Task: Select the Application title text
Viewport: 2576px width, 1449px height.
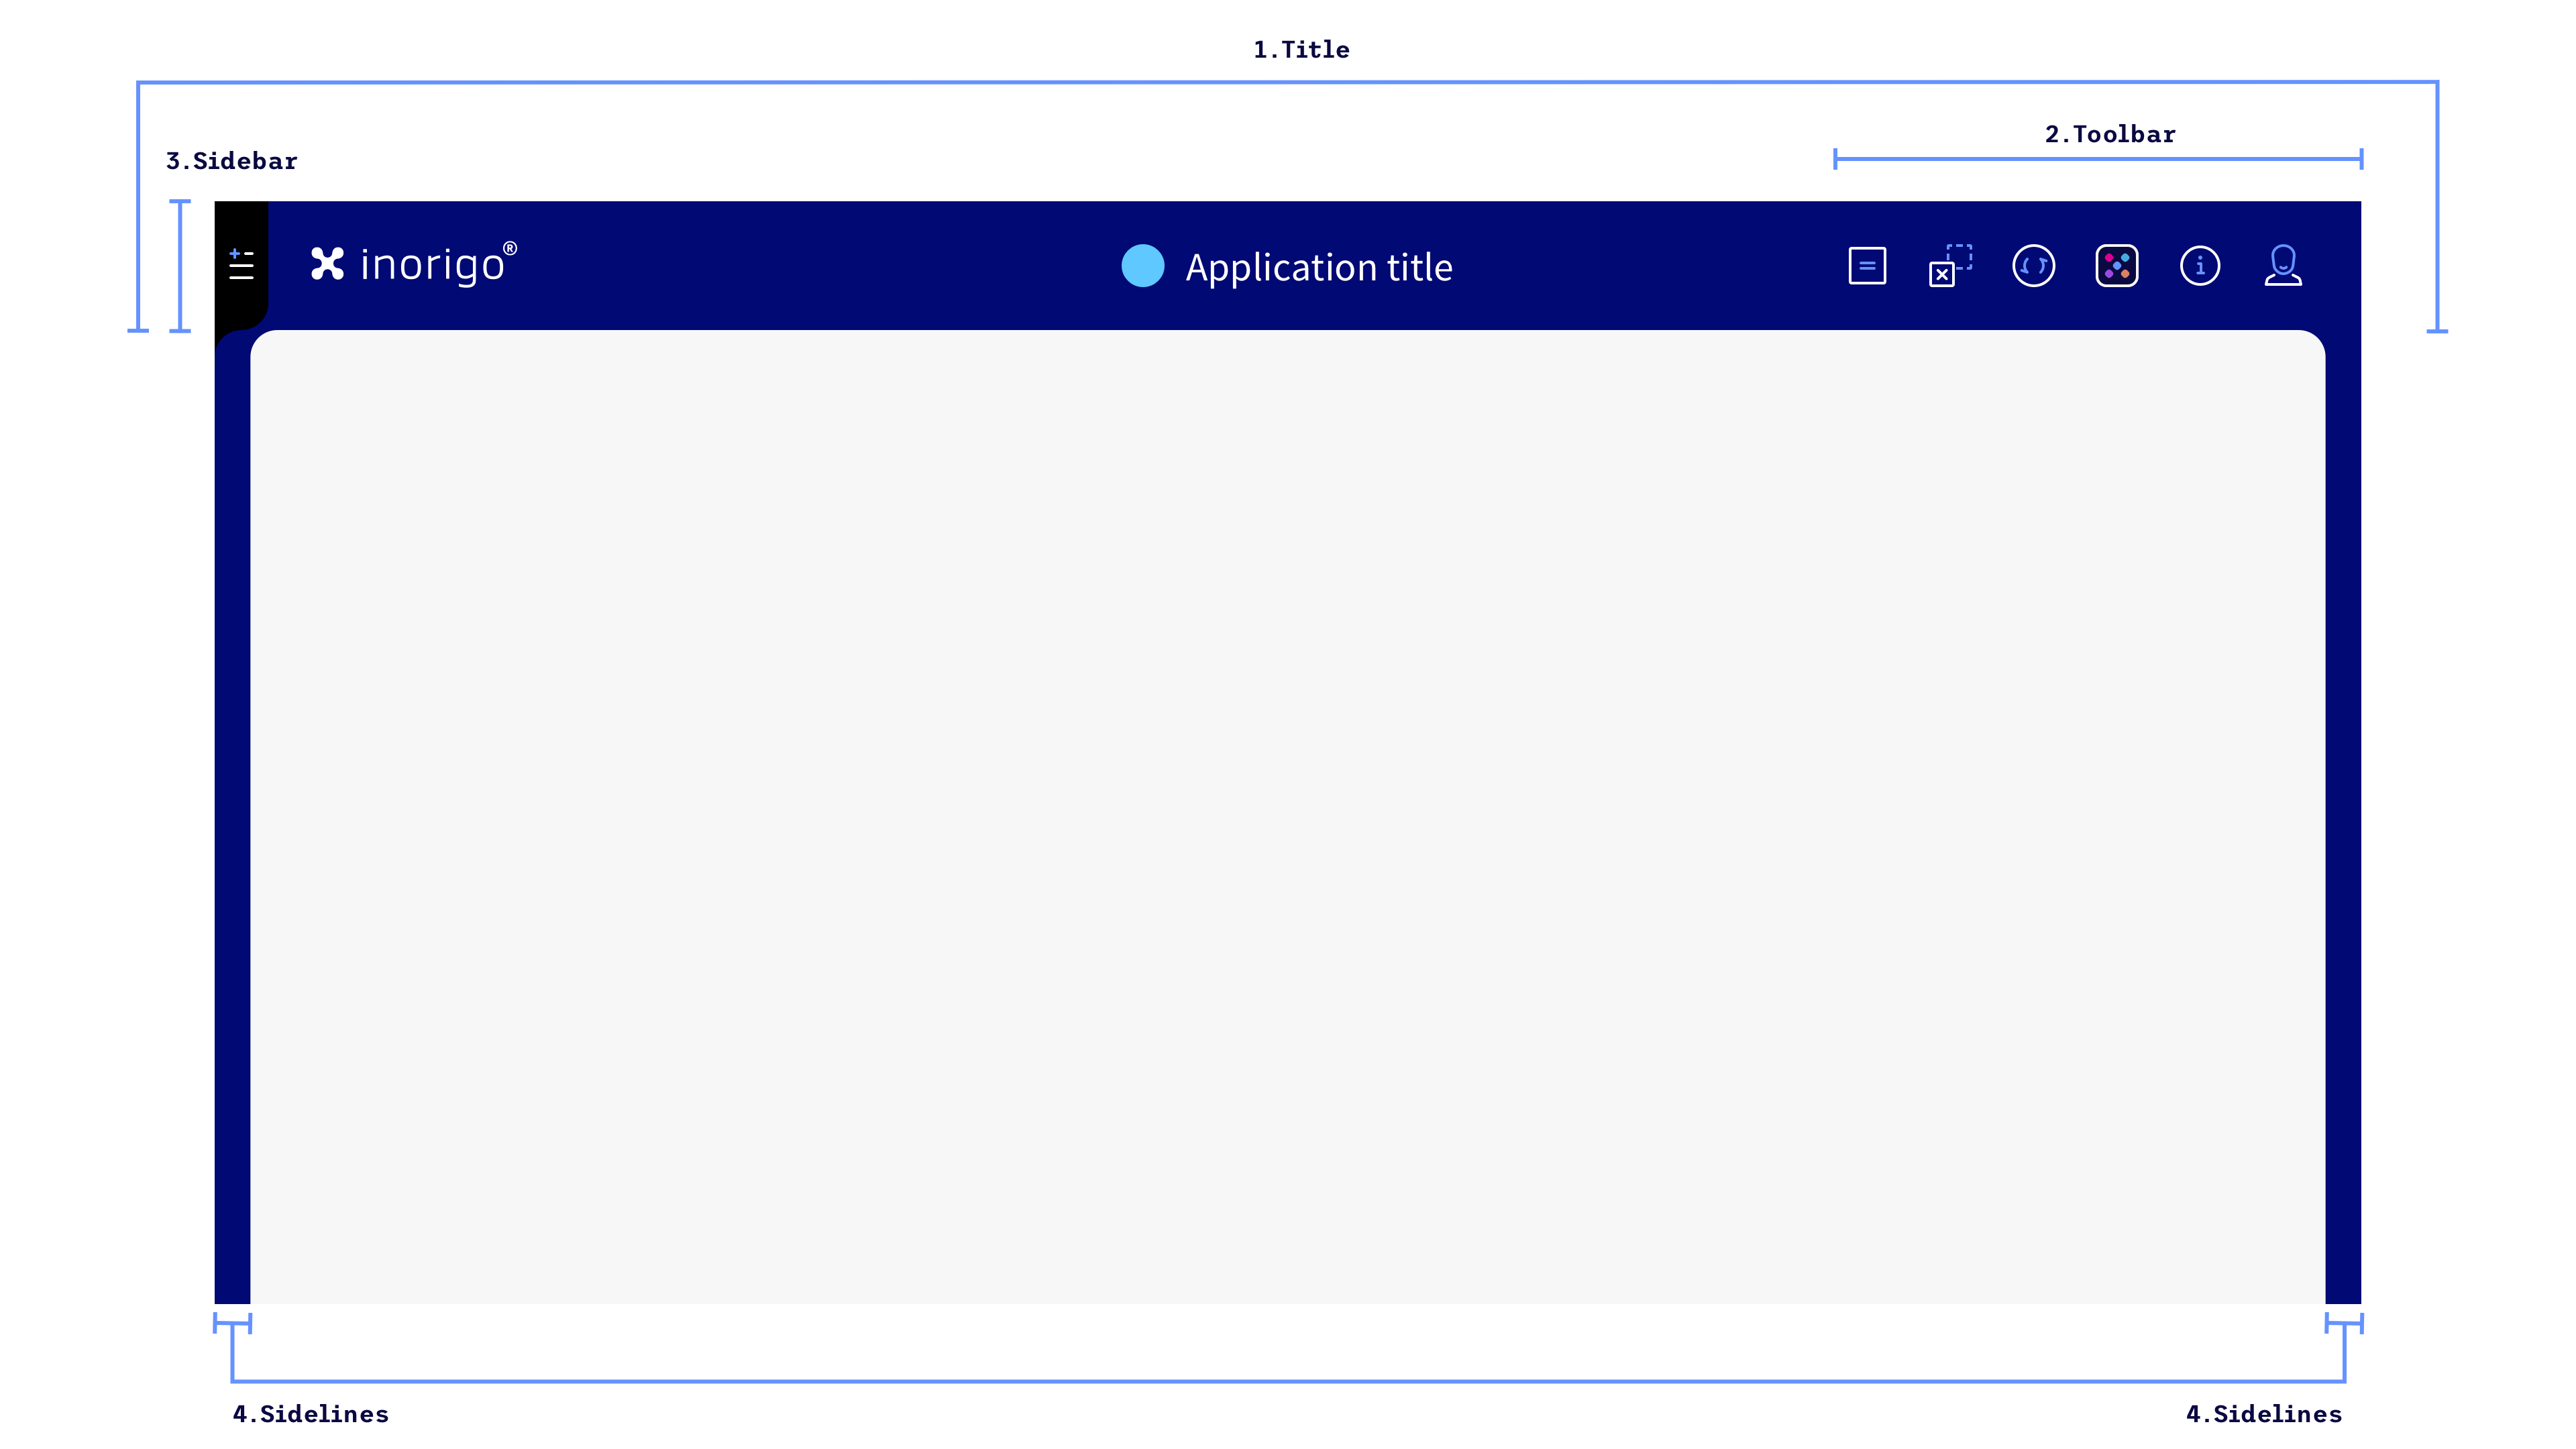Action: [x=1318, y=268]
